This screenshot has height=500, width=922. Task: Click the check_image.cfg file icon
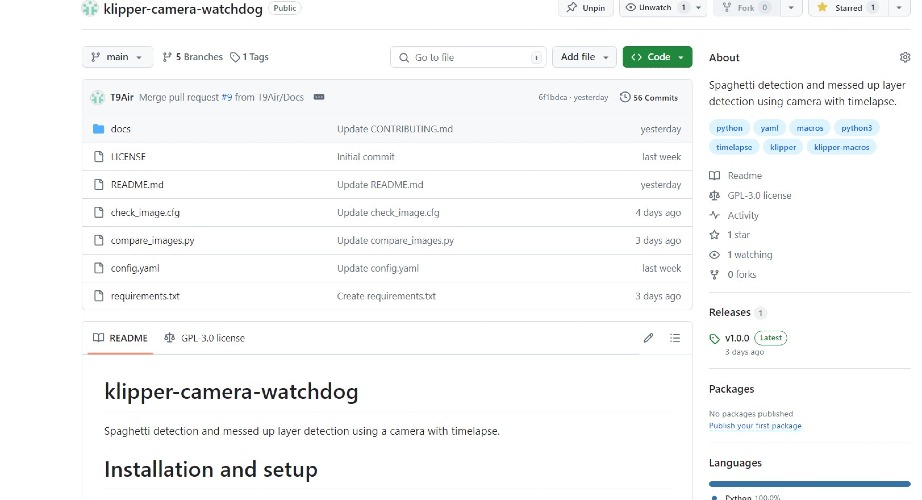click(x=98, y=212)
